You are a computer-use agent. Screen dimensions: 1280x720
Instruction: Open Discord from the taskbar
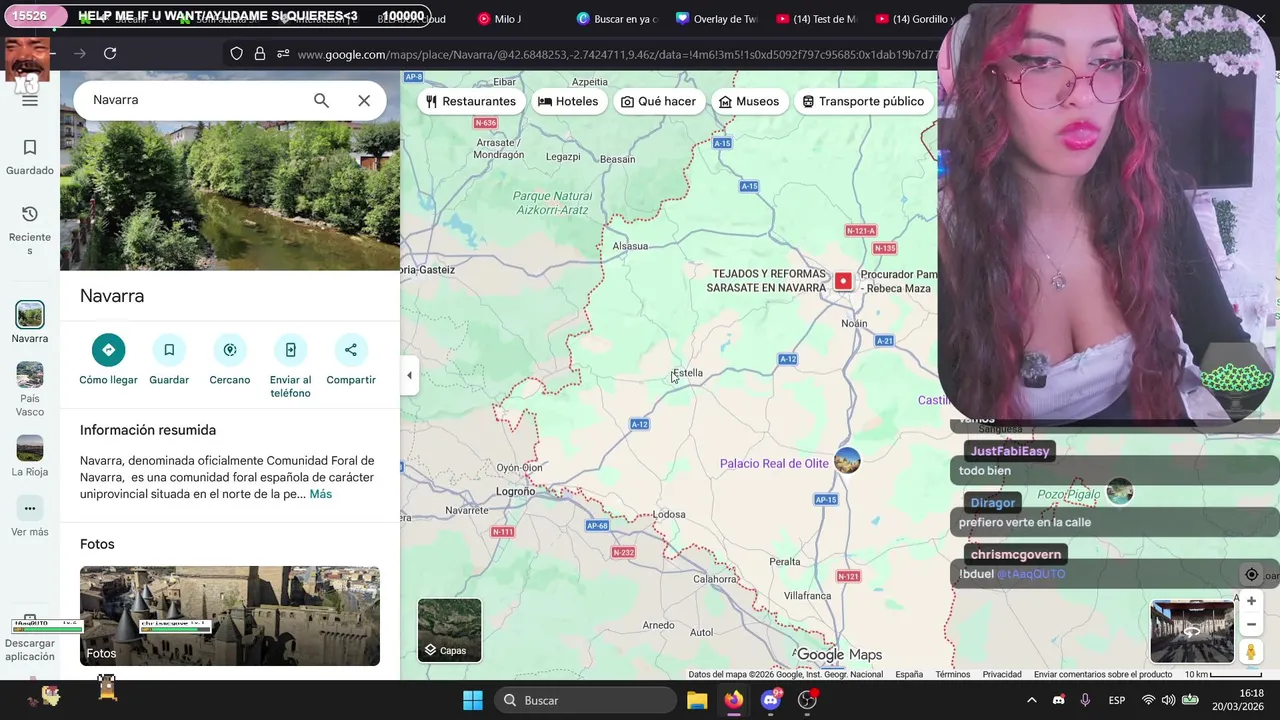tap(770, 700)
